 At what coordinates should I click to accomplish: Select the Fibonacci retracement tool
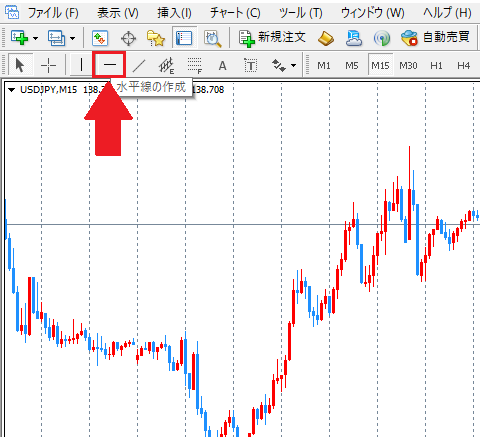[195, 65]
